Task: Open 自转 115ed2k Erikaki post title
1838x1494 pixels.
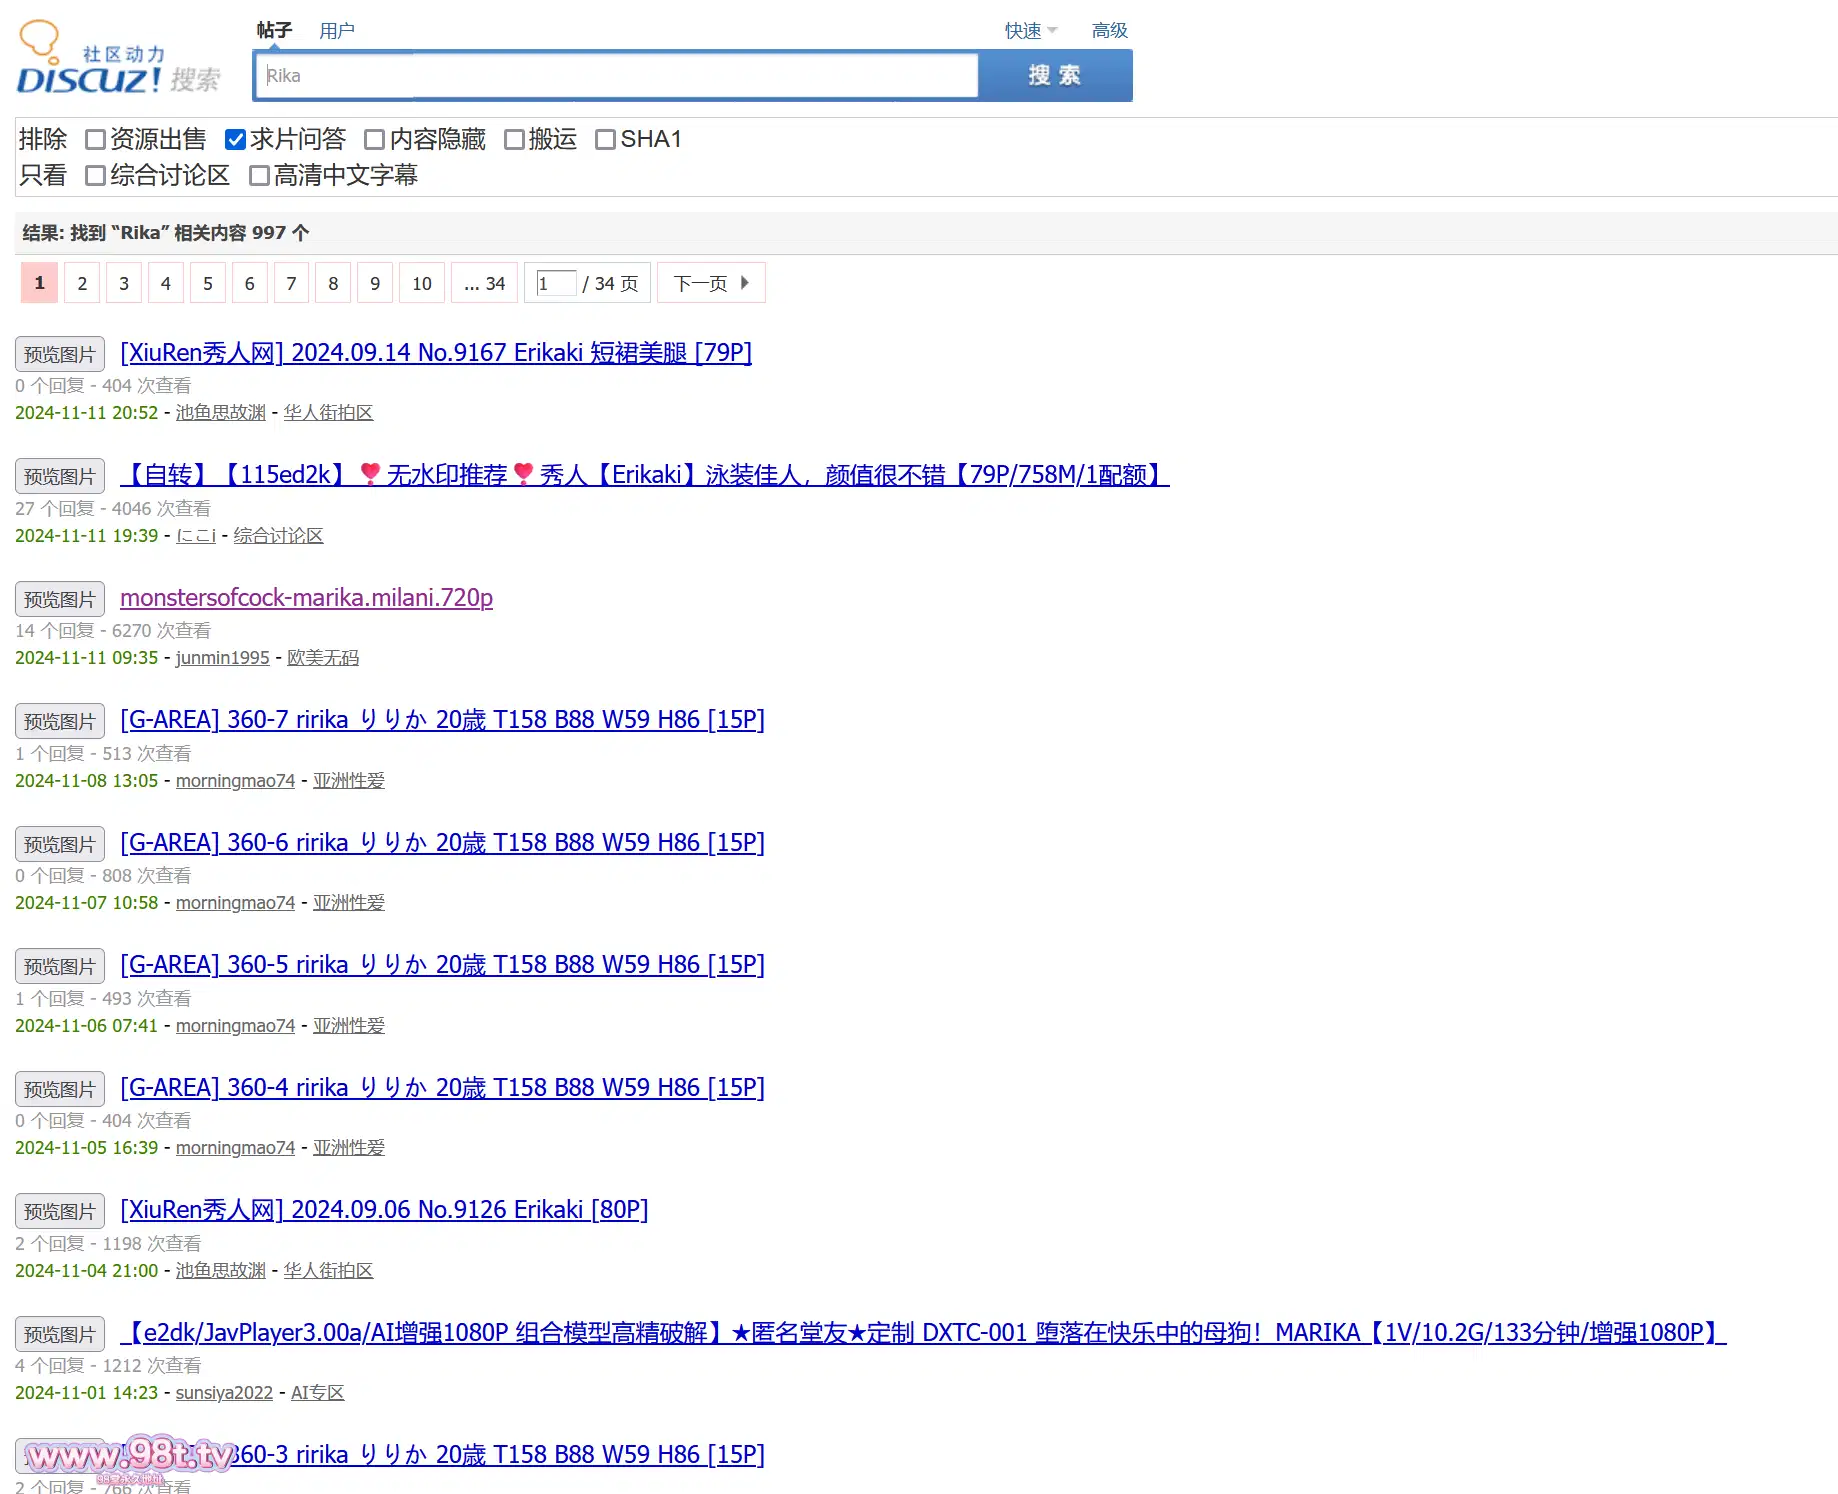Action: [x=645, y=475]
